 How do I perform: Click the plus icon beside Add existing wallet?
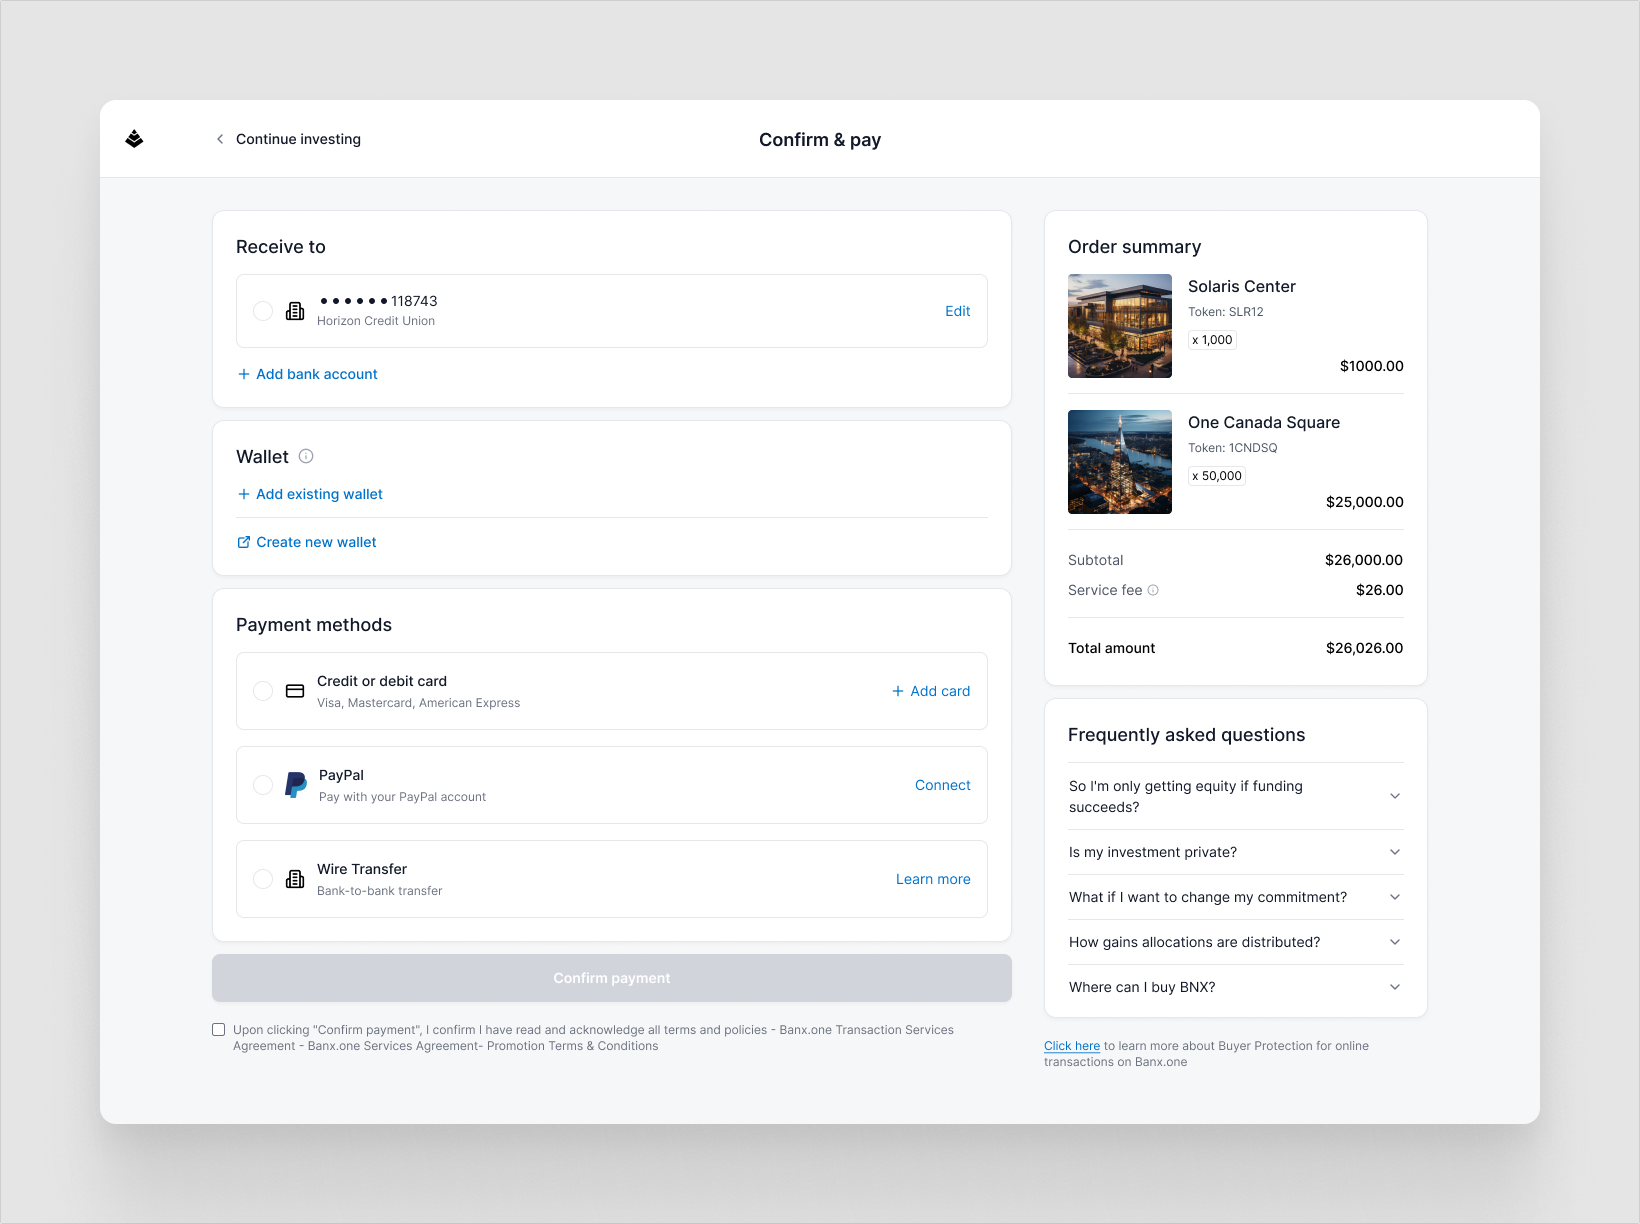243,494
